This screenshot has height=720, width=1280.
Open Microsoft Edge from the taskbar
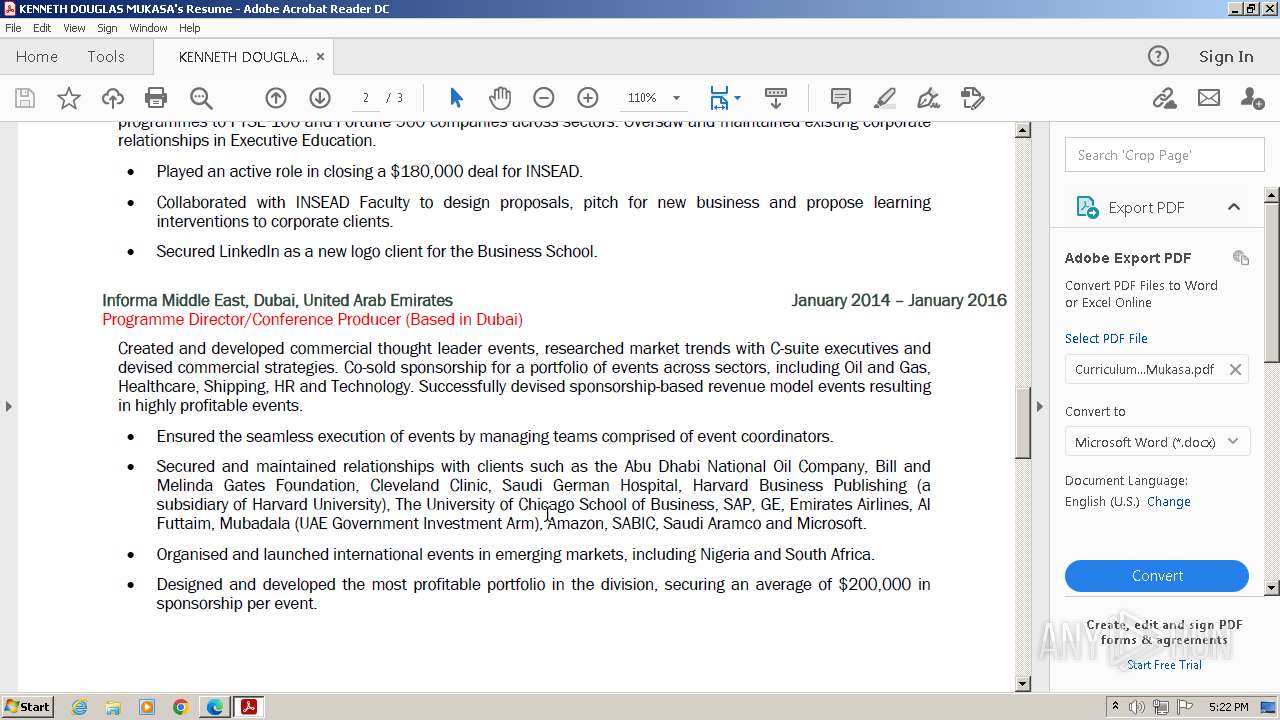[215, 707]
